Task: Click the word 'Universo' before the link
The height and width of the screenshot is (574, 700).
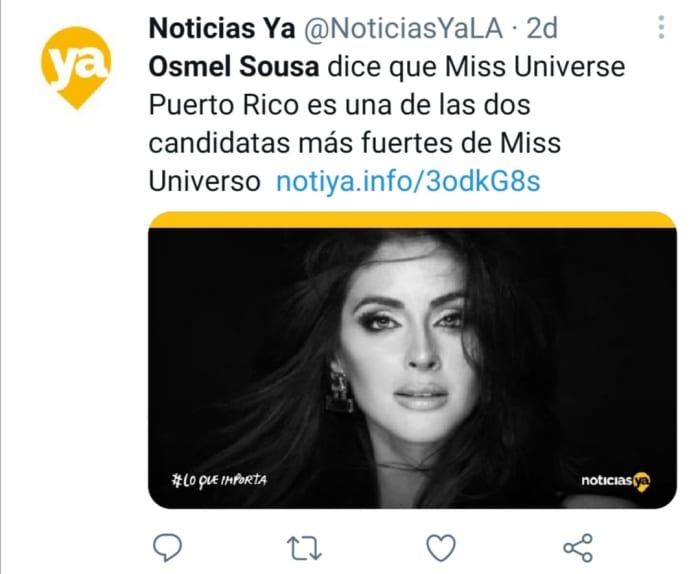Action: 204,182
